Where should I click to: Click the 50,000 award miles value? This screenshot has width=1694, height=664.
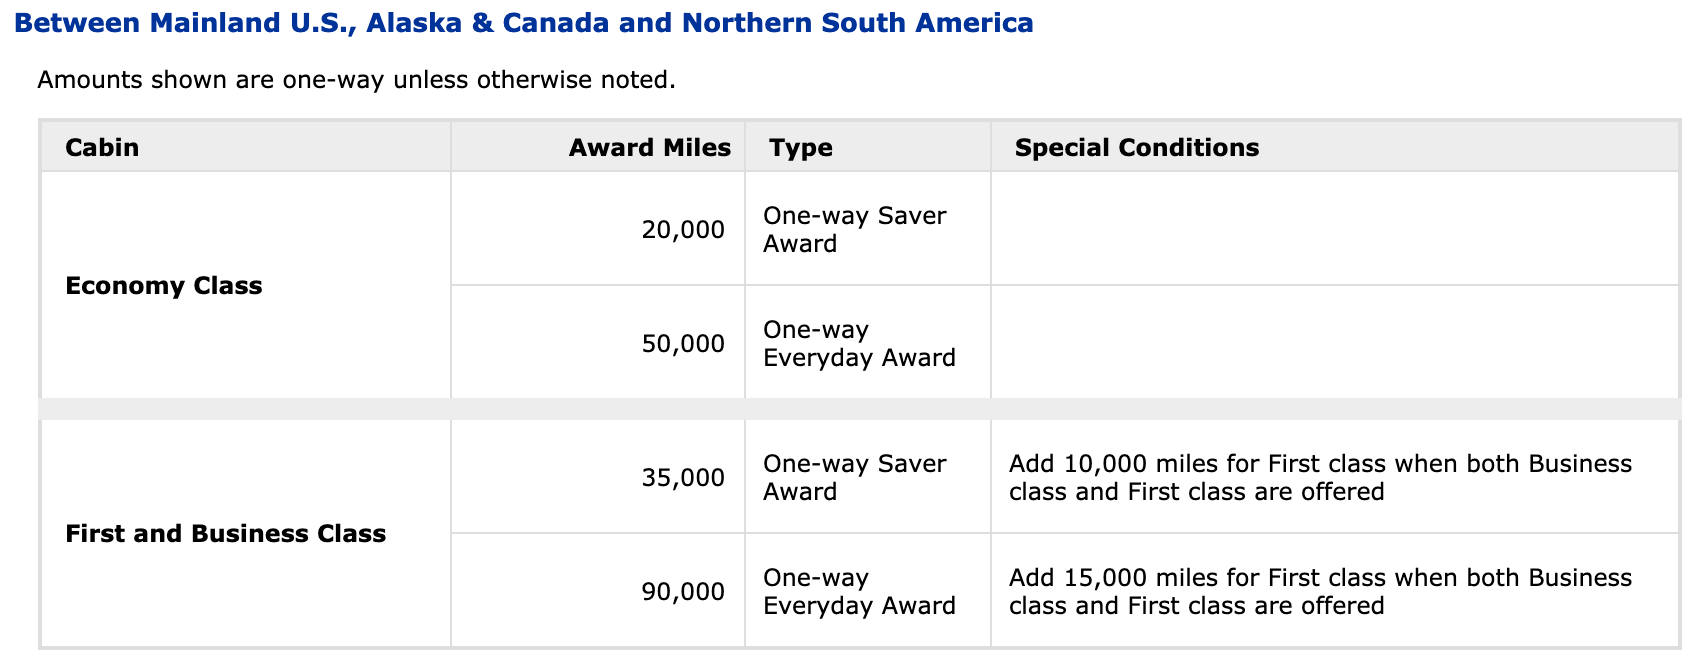click(683, 344)
